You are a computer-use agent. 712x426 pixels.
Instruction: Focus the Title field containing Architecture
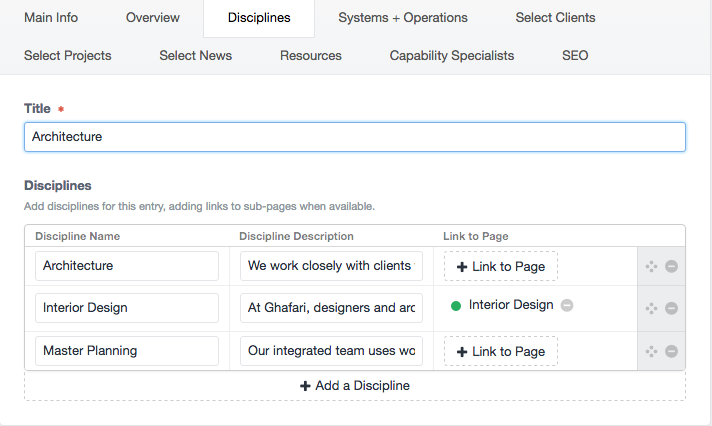355,137
